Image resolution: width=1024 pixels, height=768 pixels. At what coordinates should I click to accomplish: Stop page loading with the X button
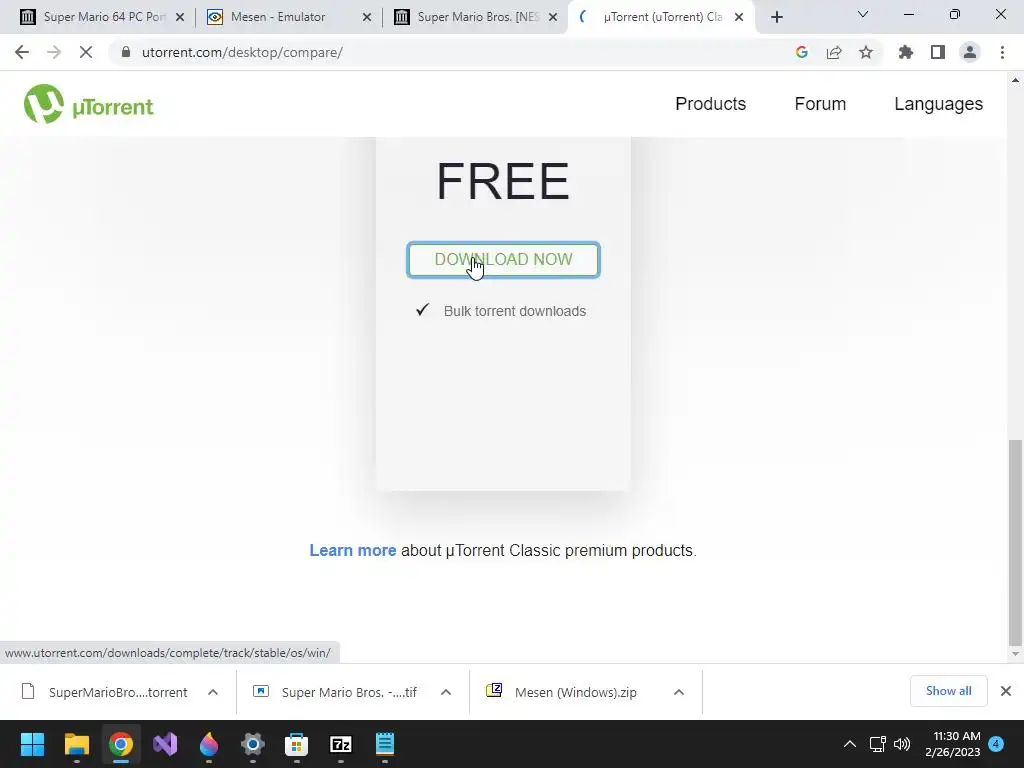[86, 52]
